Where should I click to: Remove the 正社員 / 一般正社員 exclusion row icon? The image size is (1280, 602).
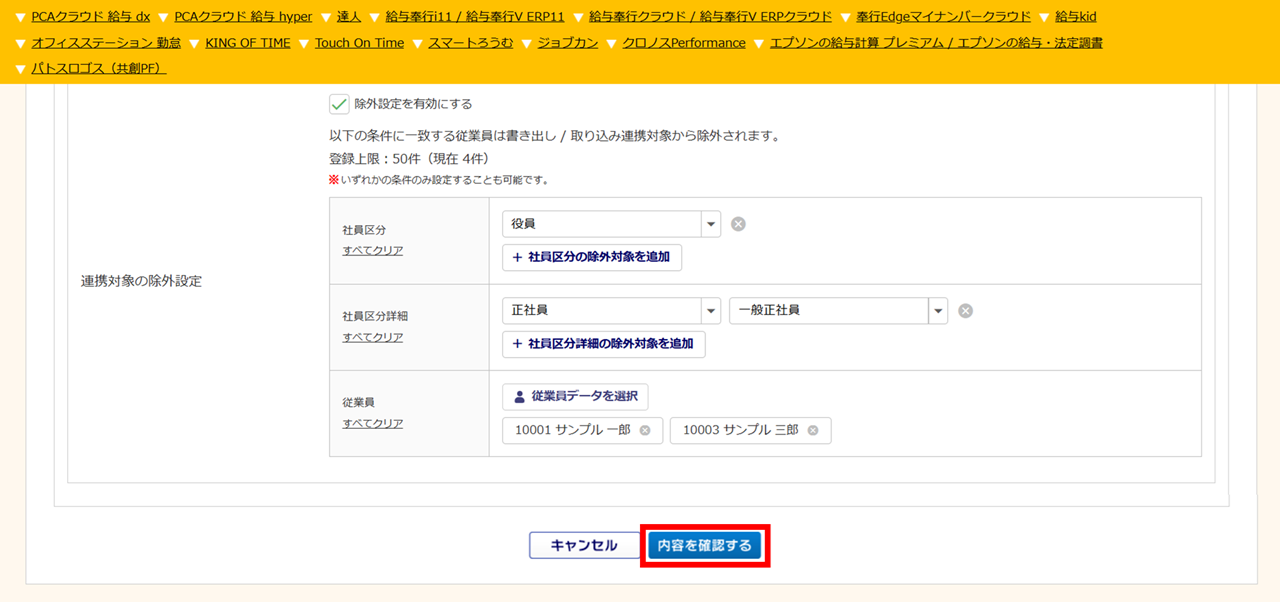[965, 311]
